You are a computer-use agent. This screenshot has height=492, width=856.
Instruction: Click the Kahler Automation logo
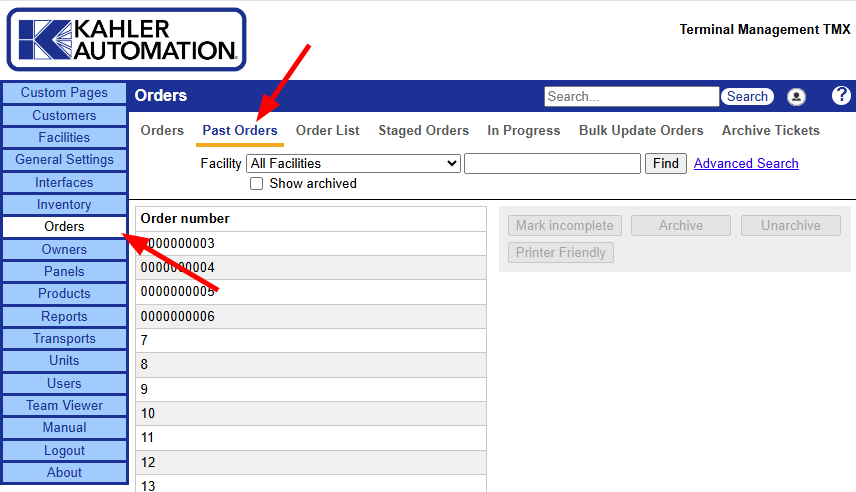pos(126,40)
